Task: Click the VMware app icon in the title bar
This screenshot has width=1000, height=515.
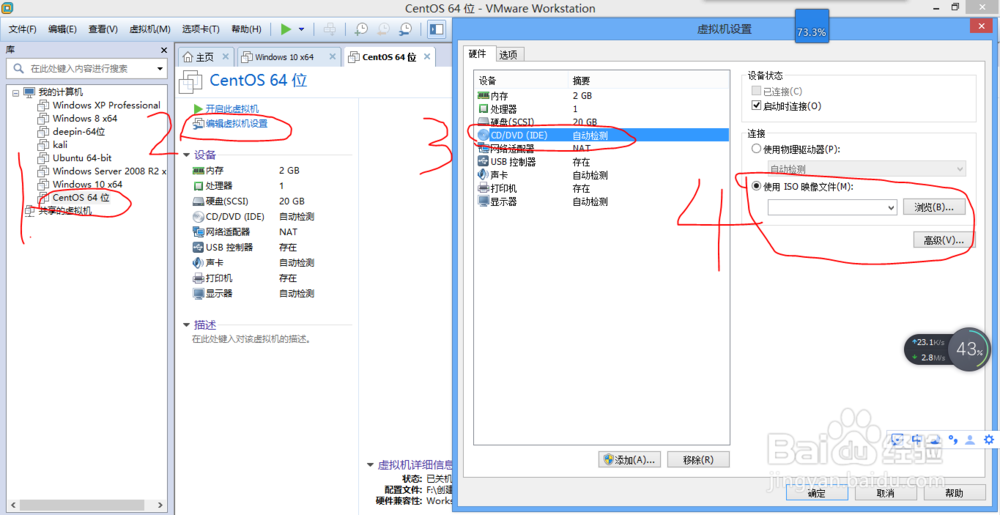Action: (x=7, y=8)
